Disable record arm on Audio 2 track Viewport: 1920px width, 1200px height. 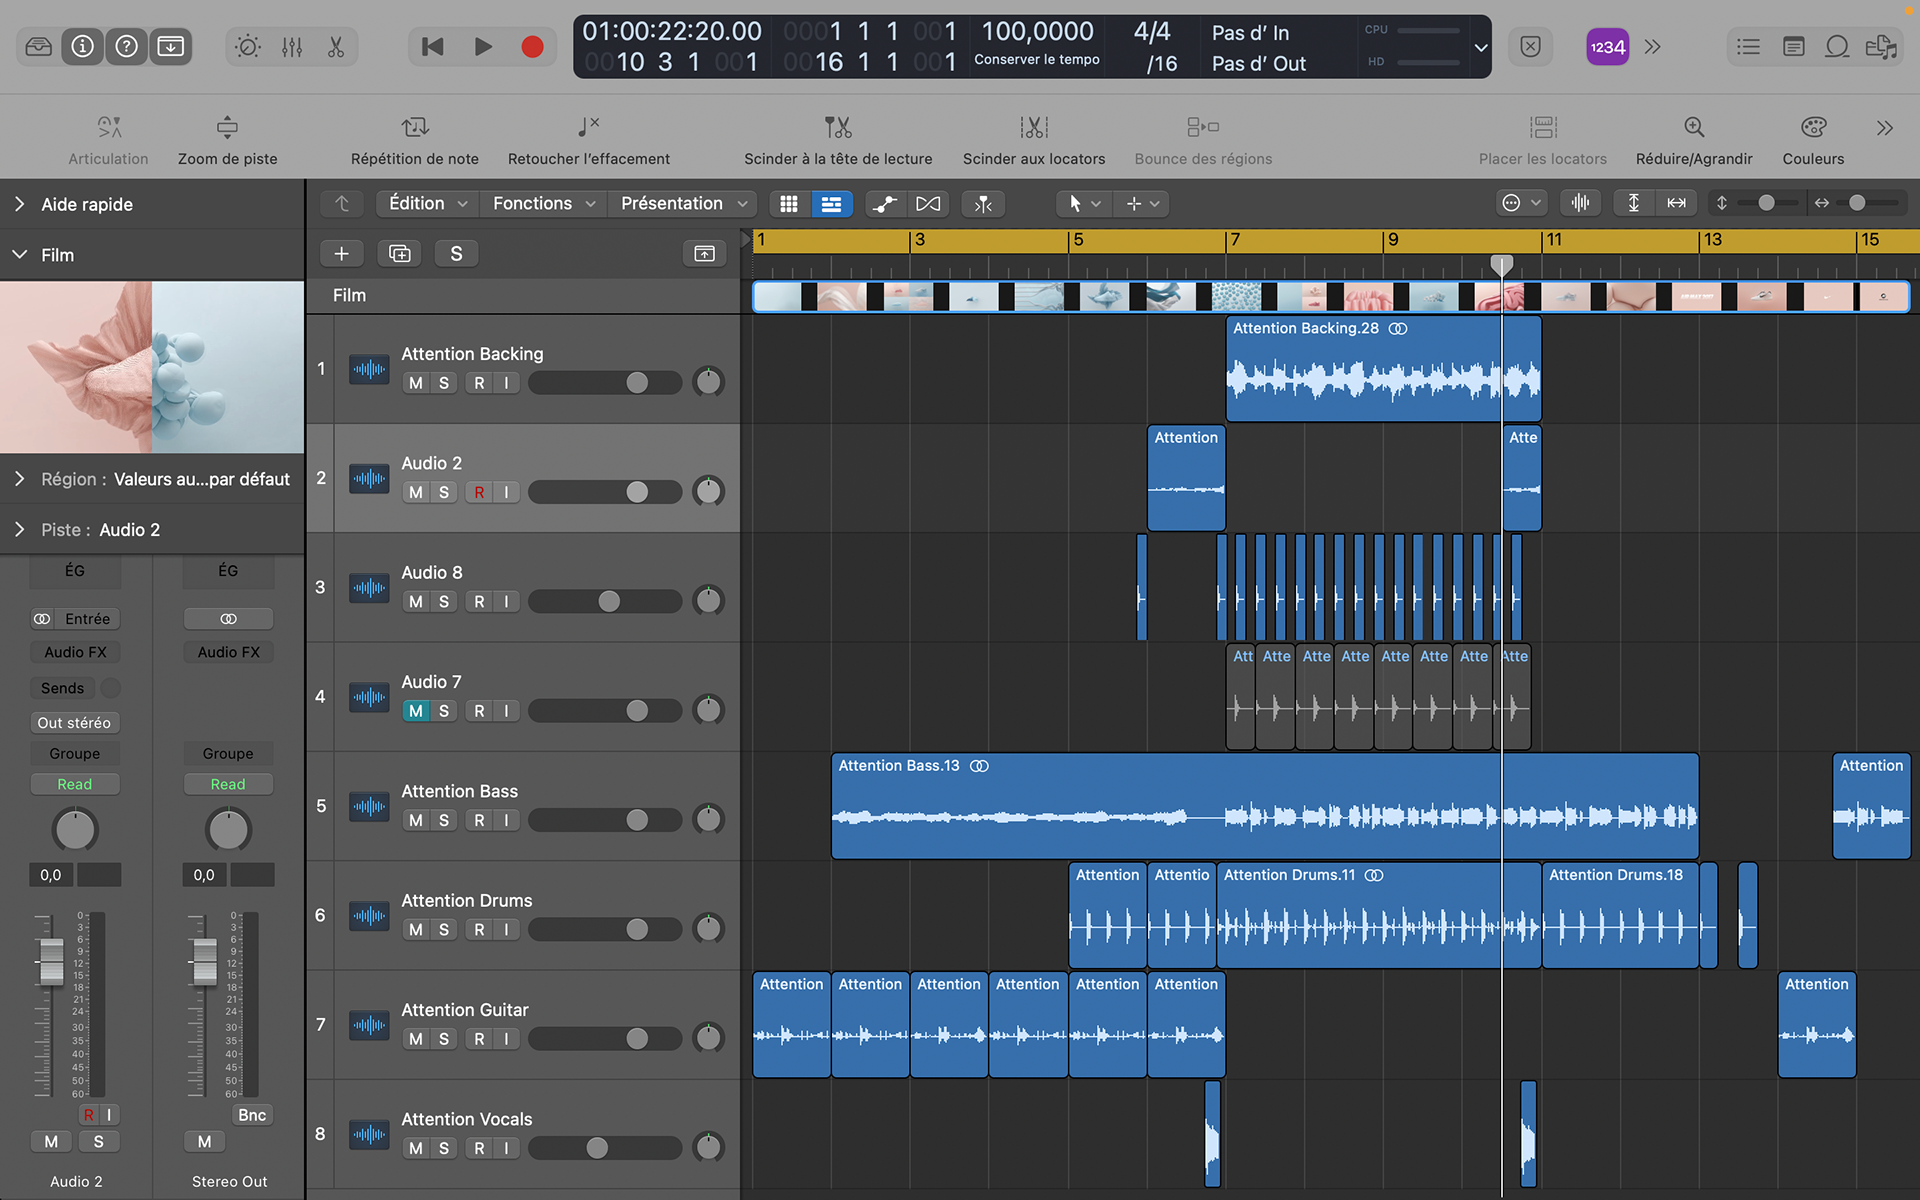(x=479, y=492)
